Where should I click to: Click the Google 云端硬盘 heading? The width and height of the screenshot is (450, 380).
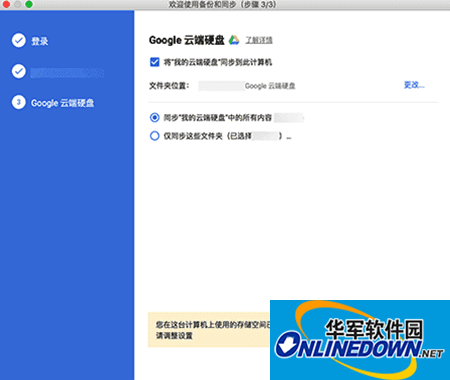(187, 40)
